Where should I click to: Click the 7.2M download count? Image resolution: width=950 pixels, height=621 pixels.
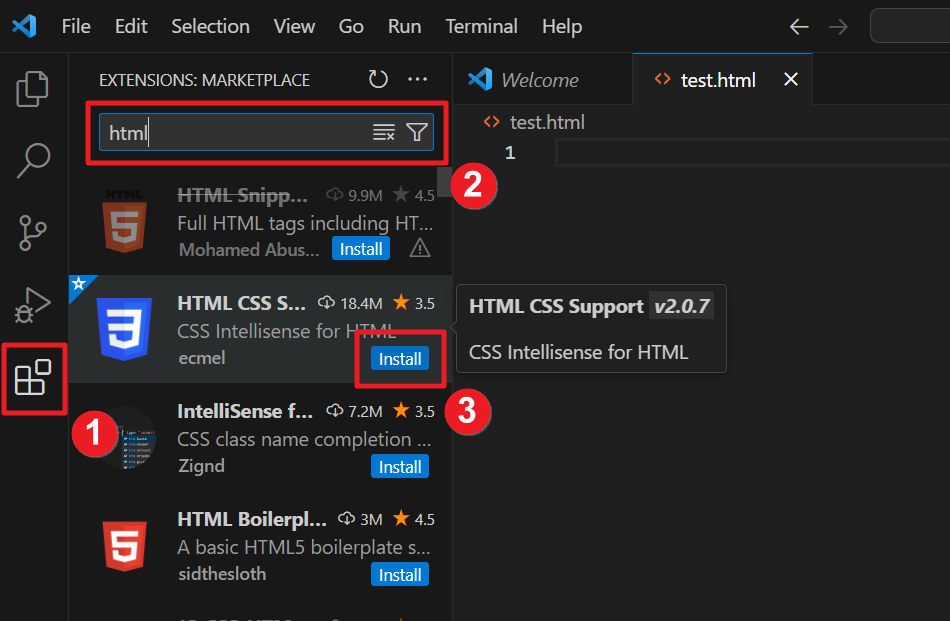point(354,411)
